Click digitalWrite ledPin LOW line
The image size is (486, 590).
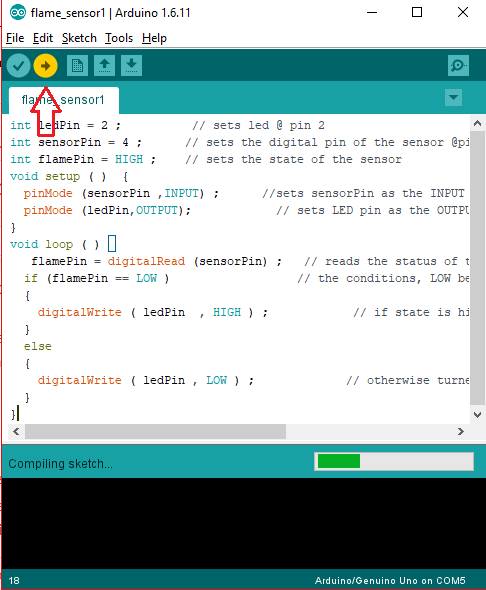146,380
